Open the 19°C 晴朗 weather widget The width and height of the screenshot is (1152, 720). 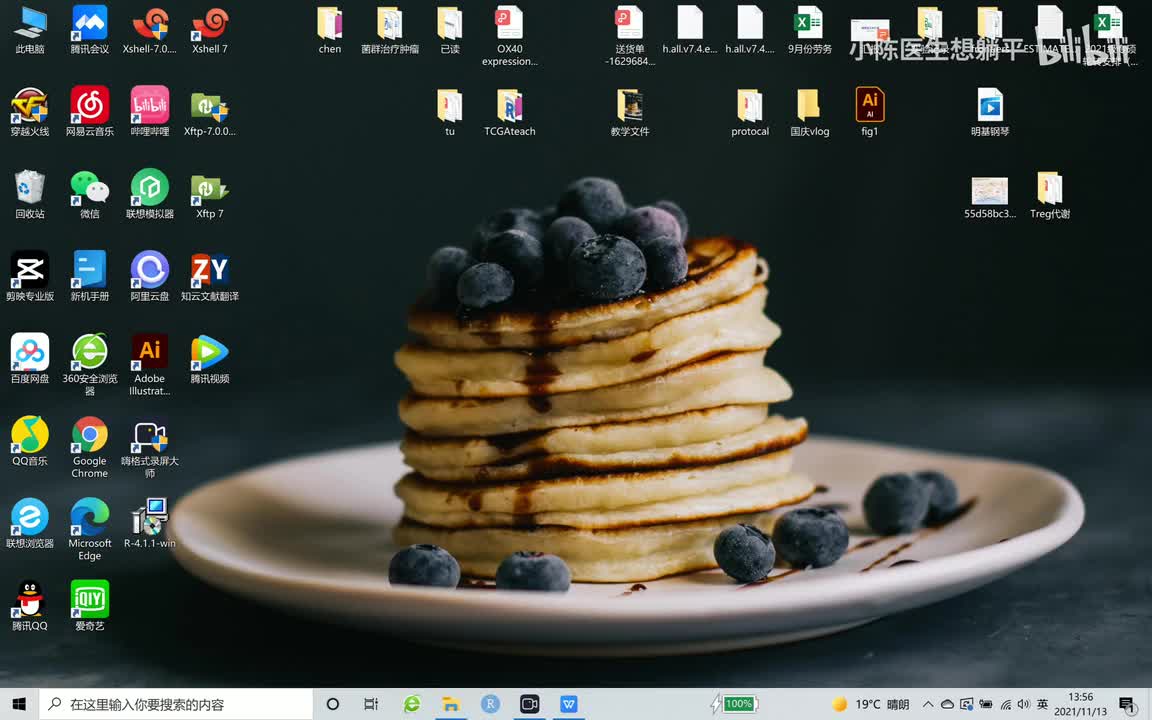pyautogui.click(x=871, y=704)
